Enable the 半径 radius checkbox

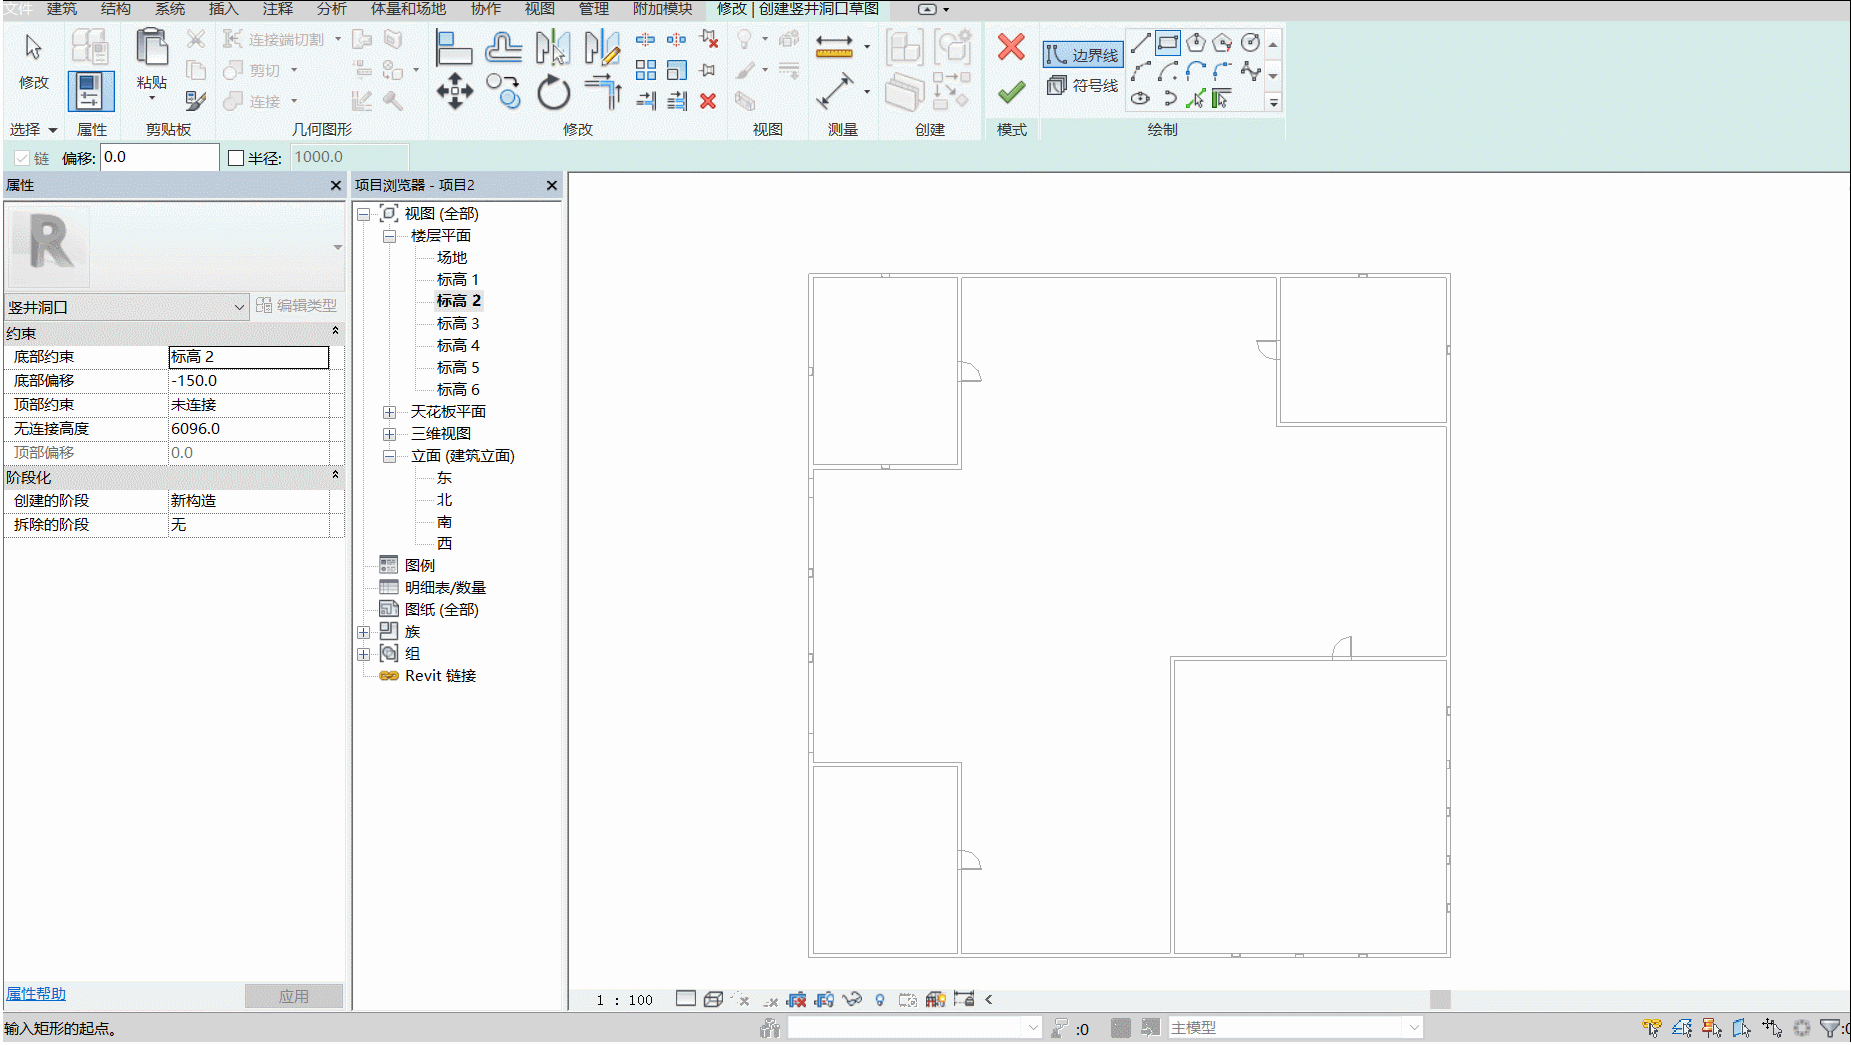point(236,158)
